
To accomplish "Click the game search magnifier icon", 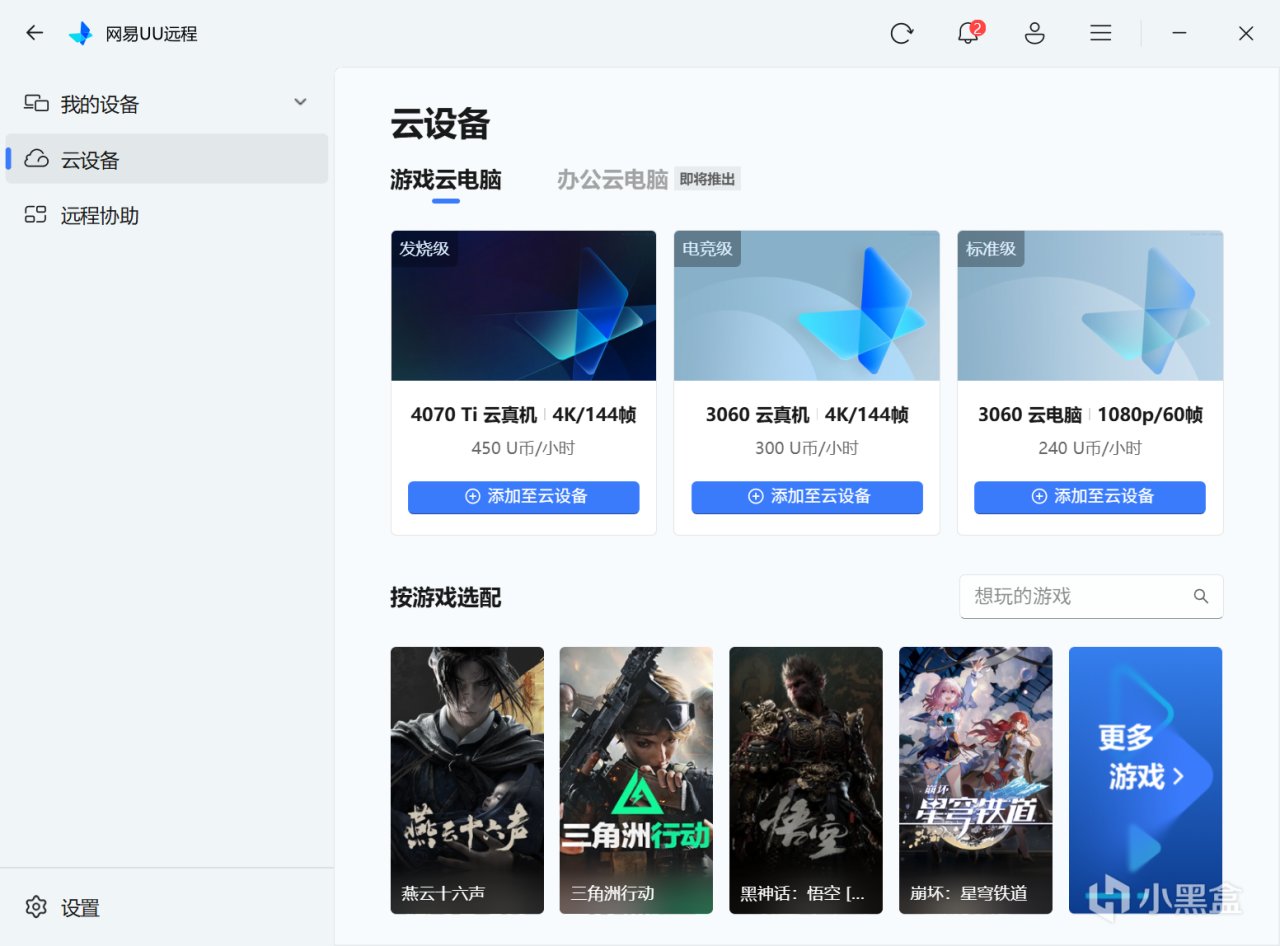I will (x=1201, y=596).
